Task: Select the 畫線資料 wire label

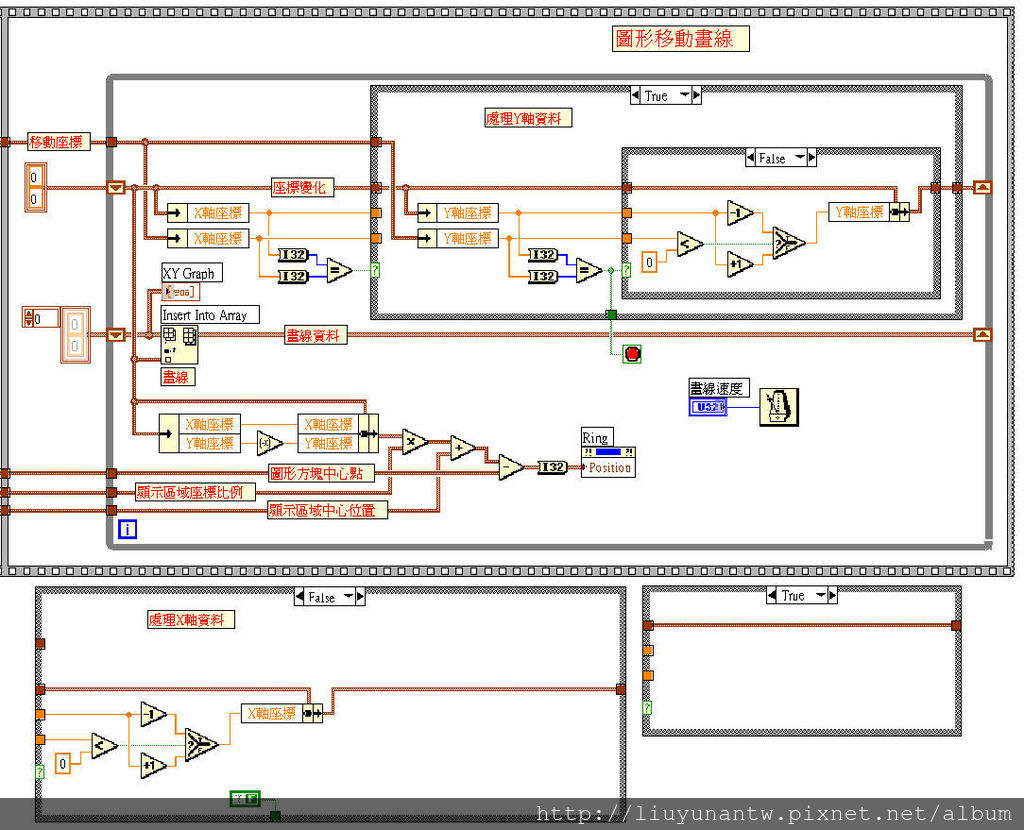Action: click(316, 336)
